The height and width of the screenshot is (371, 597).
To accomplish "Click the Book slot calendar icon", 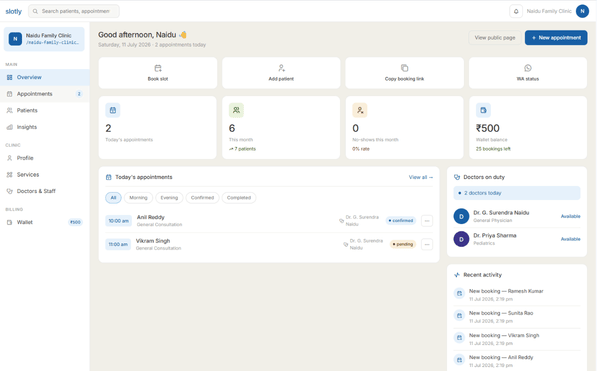I will pyautogui.click(x=158, y=68).
